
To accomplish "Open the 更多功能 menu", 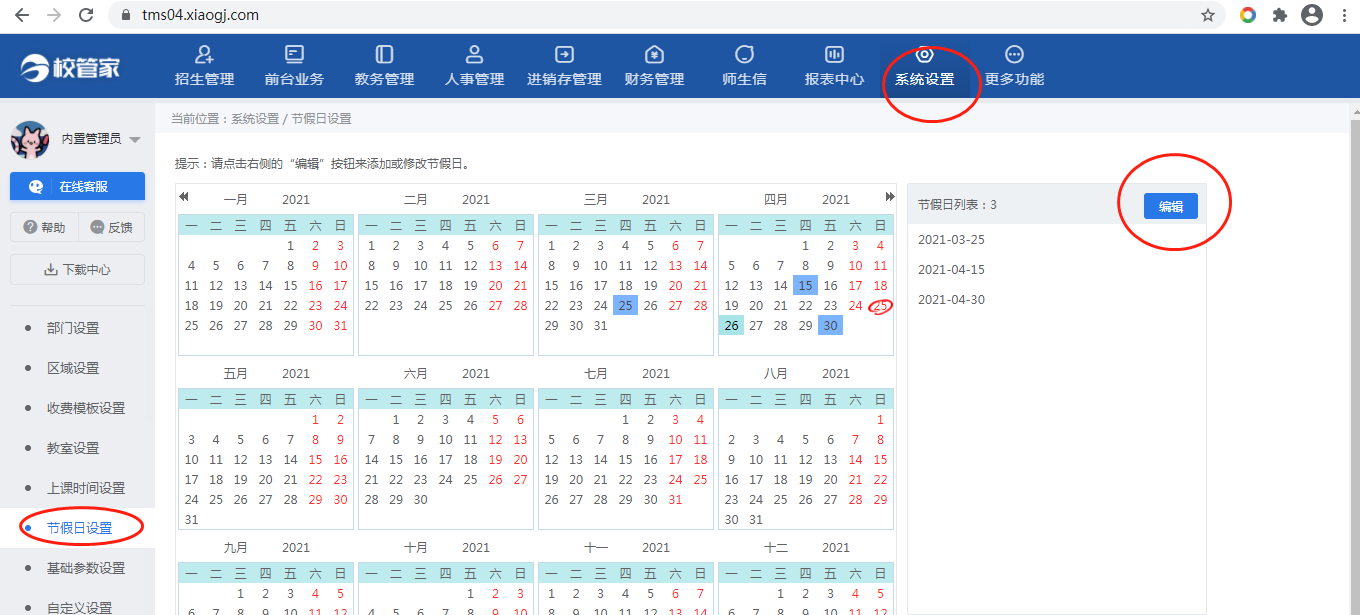I will pyautogui.click(x=1014, y=66).
